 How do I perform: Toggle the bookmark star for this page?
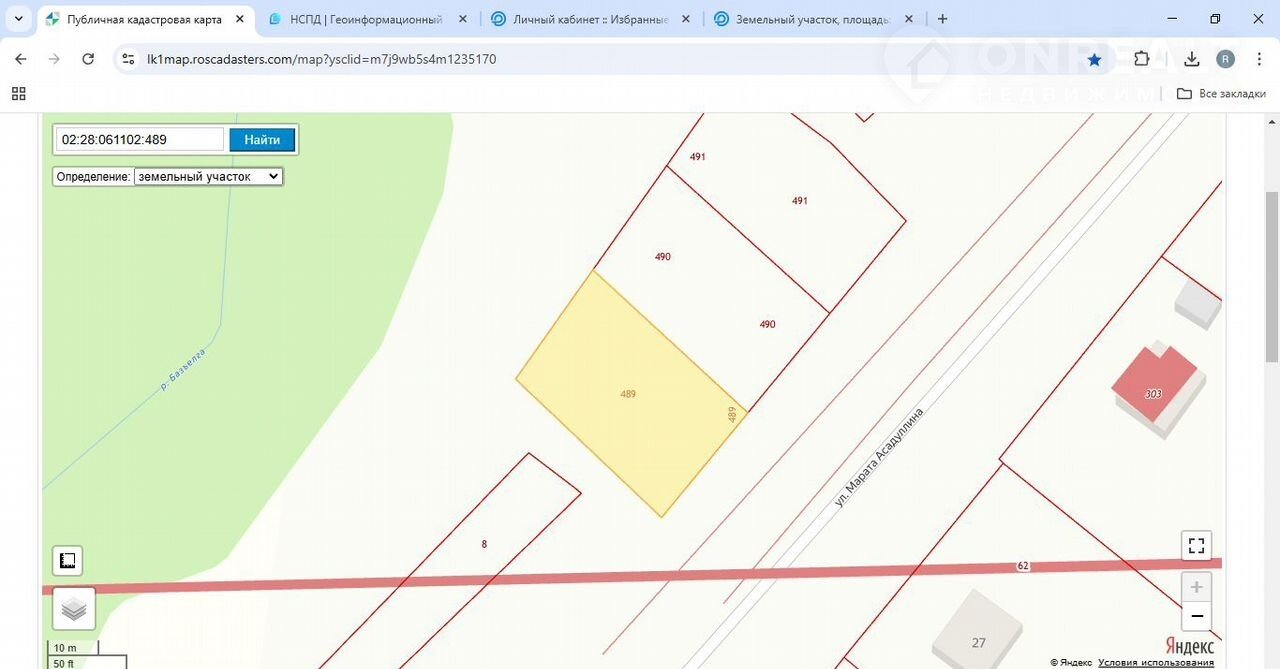1094,59
